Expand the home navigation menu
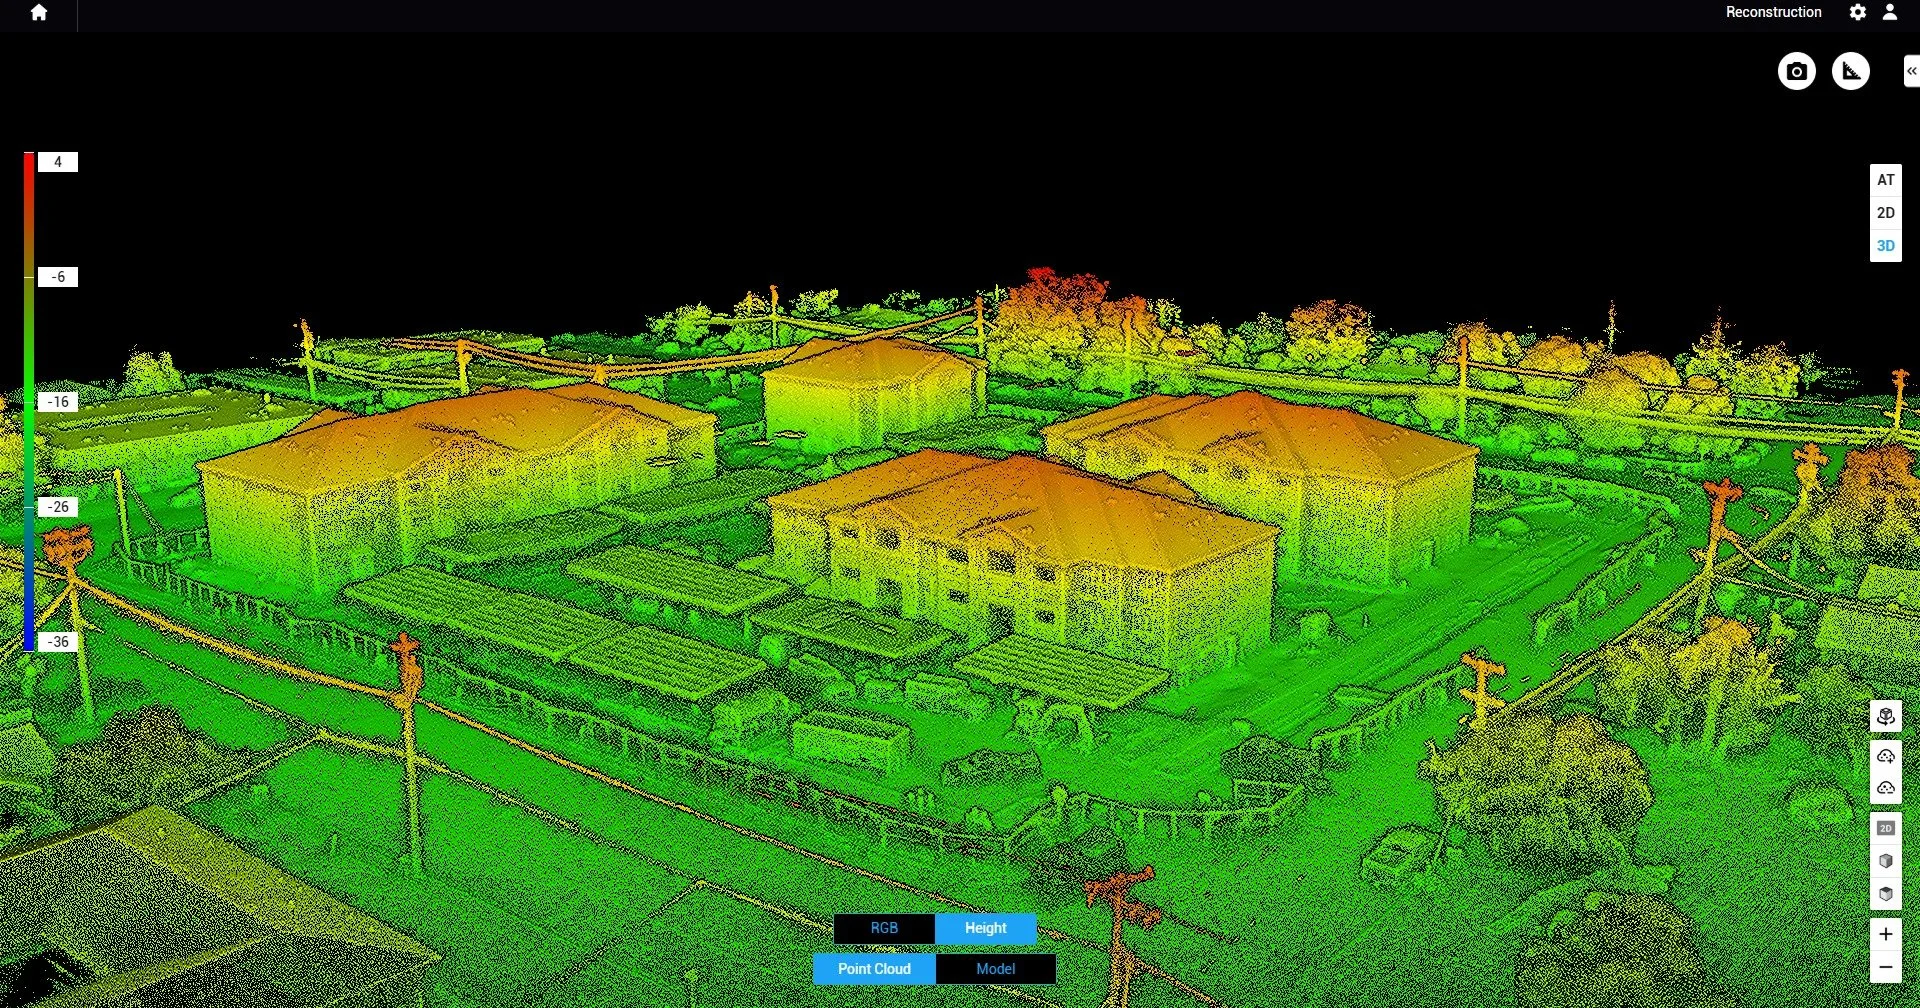1920x1008 pixels. [38, 15]
